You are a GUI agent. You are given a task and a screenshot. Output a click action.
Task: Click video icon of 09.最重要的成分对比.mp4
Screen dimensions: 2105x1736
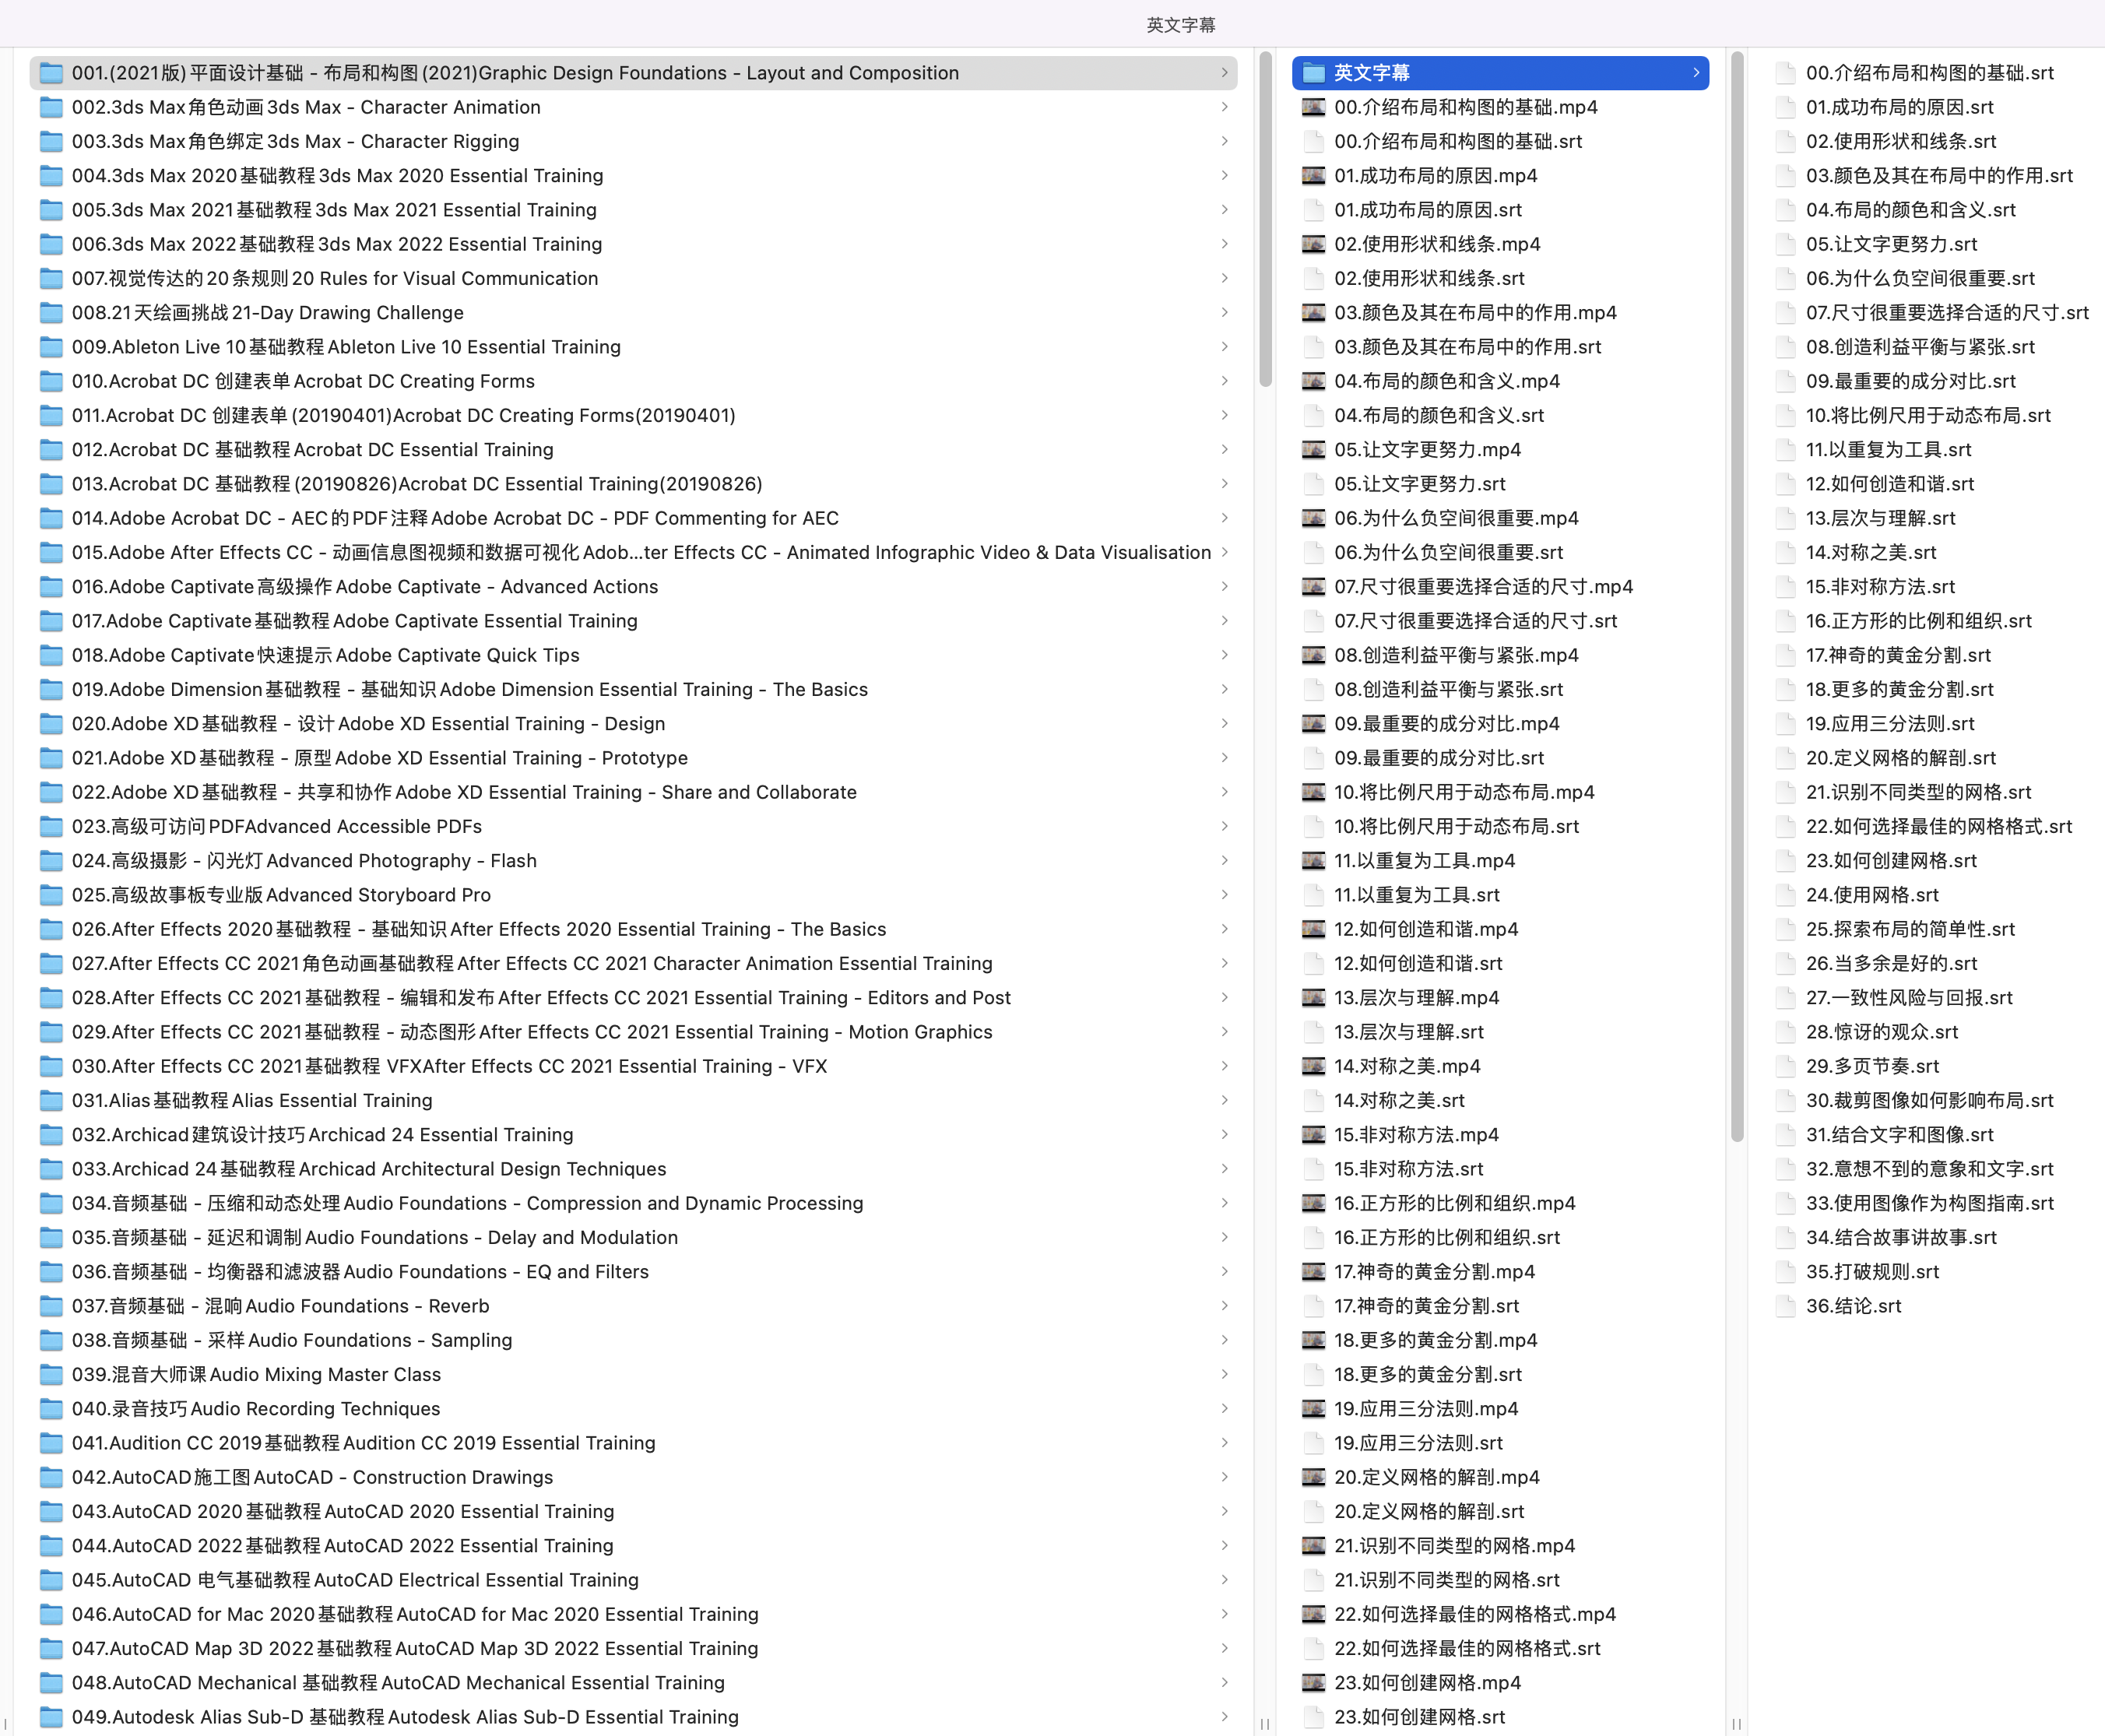[1314, 724]
